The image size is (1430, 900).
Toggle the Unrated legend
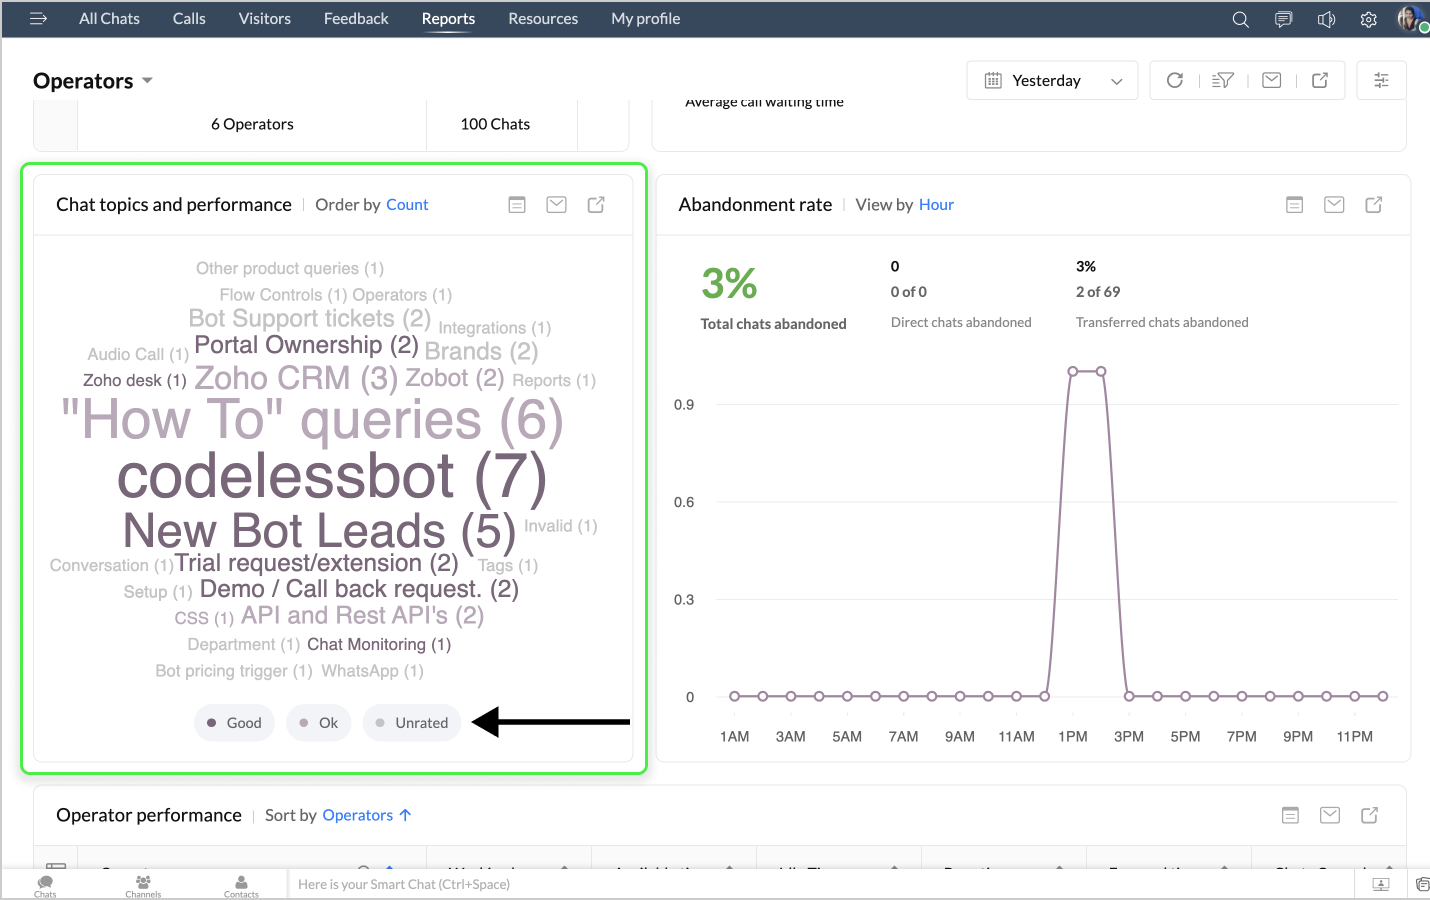[x=412, y=723]
